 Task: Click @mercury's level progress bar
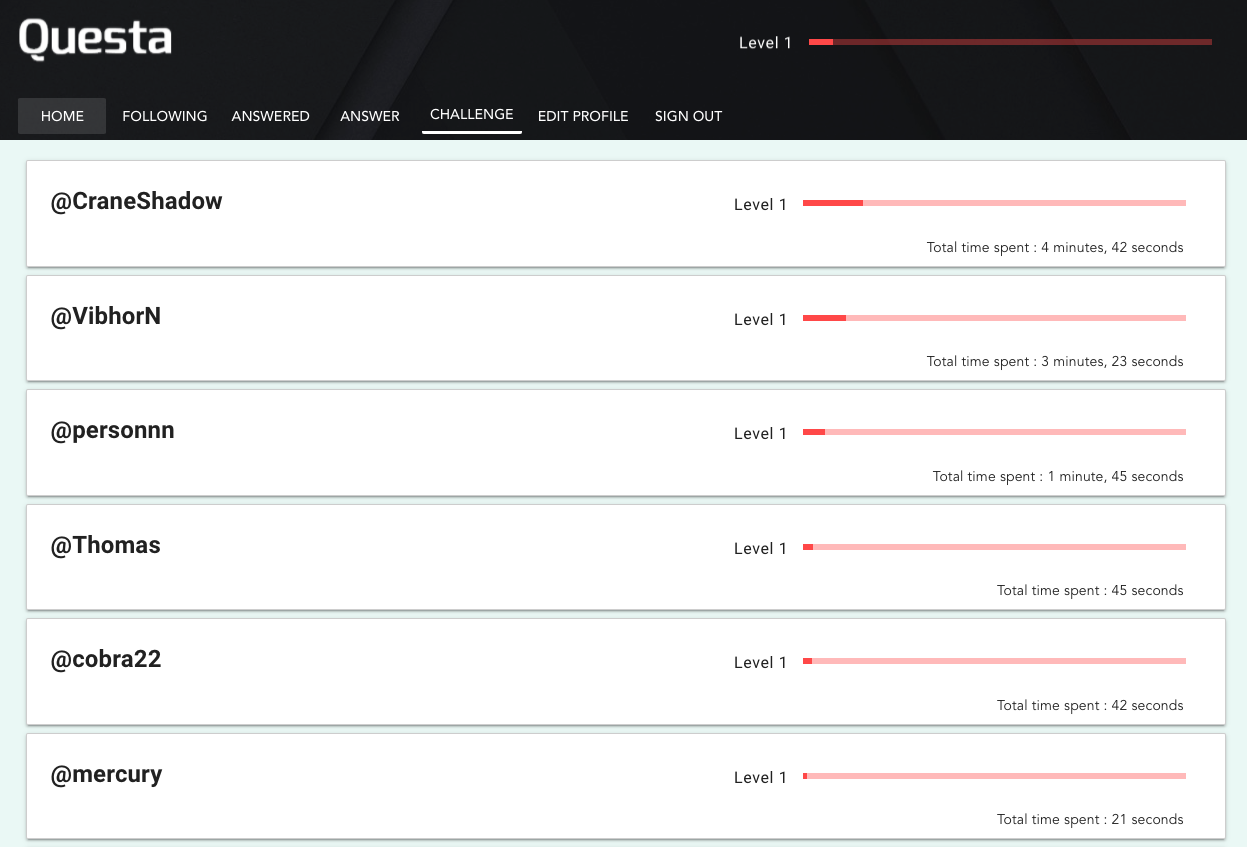coord(994,776)
